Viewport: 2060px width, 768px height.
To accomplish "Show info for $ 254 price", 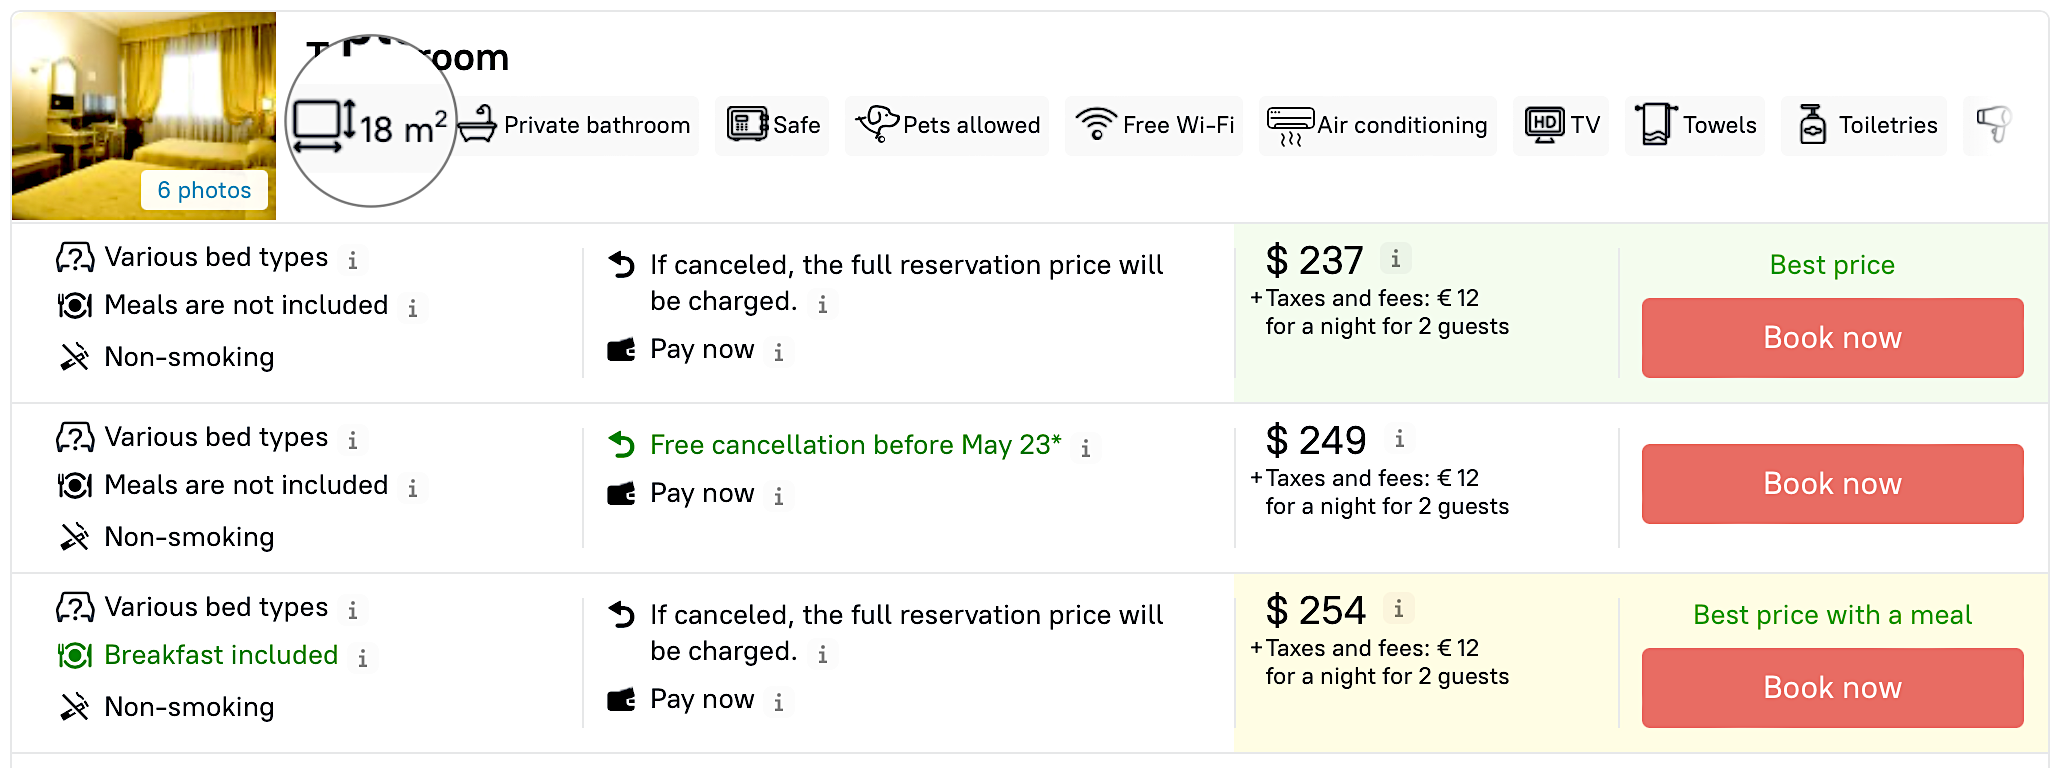I will click(1398, 609).
